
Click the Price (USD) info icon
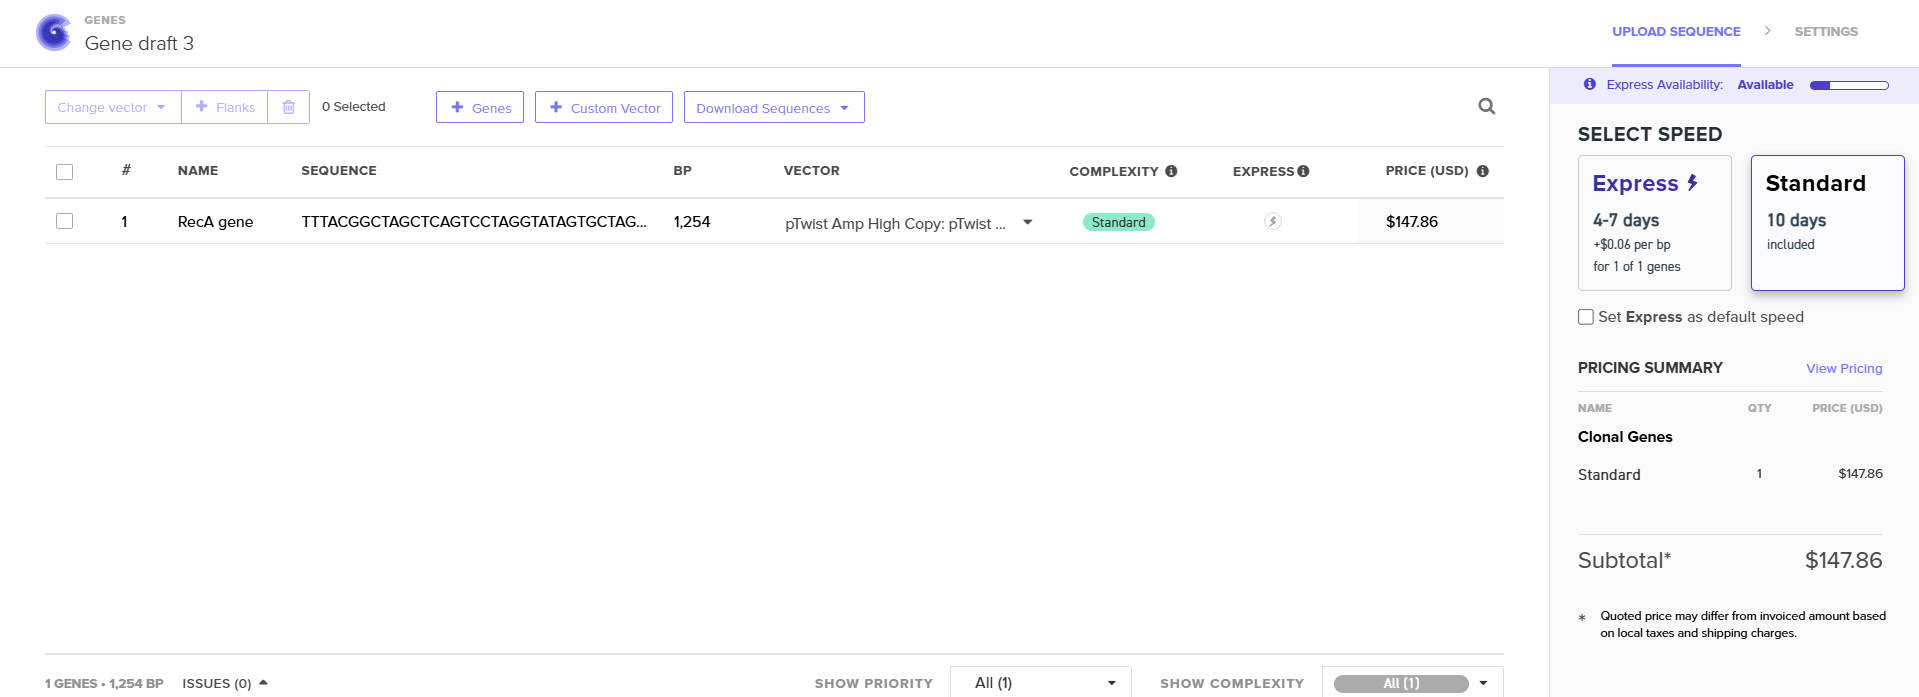pos(1483,171)
